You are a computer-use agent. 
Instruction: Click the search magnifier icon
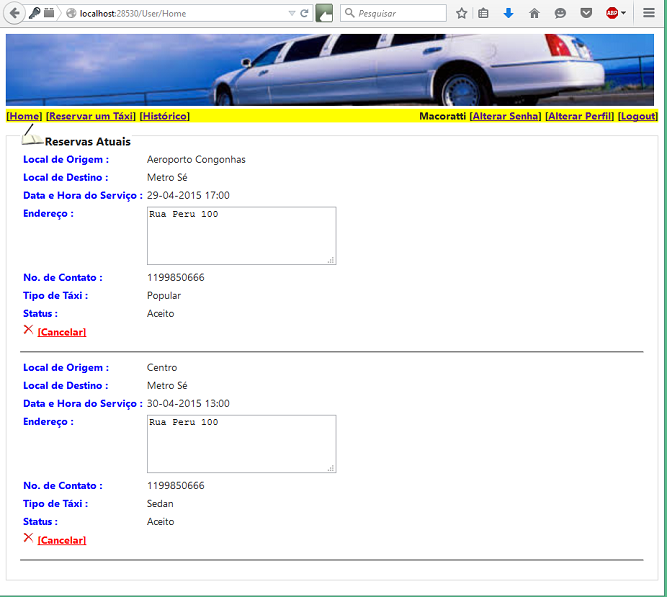pyautogui.click(x=350, y=13)
